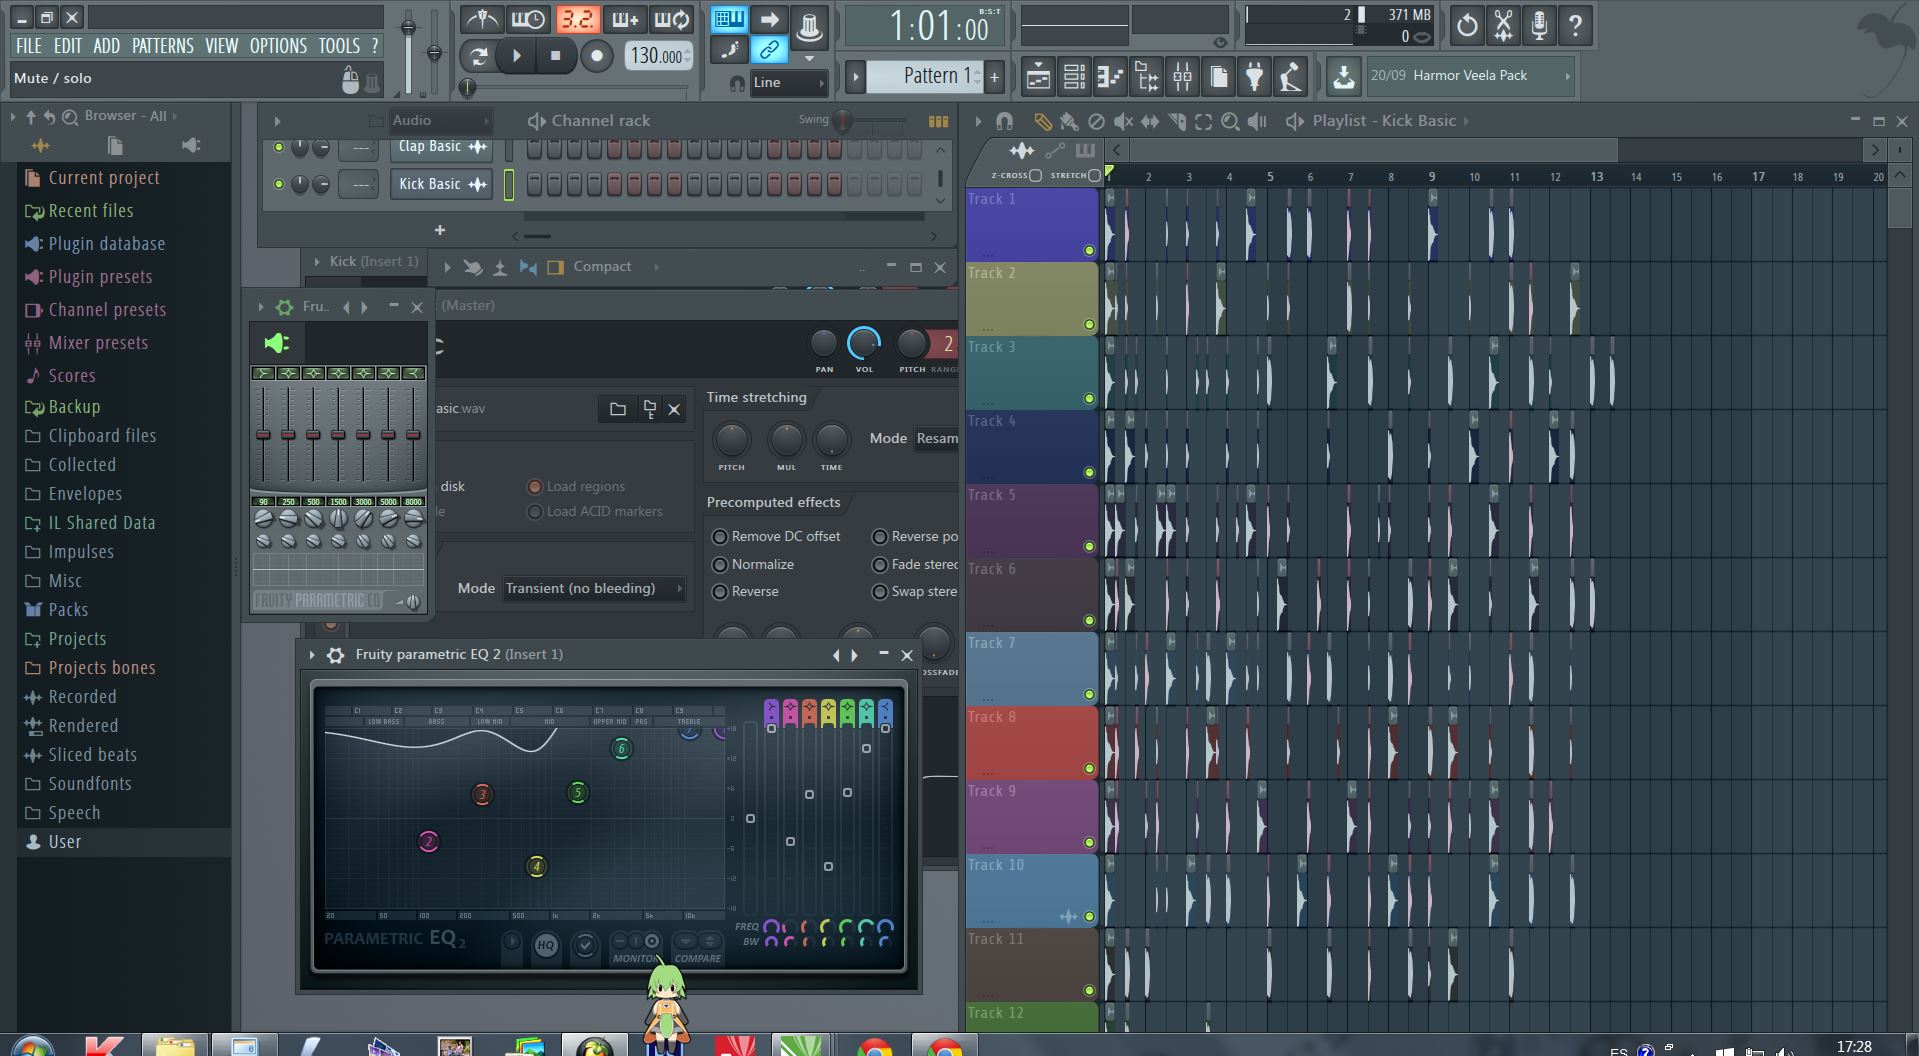Toggle the Playlist snap magnet icon
This screenshot has width=1919, height=1056.
(1004, 121)
